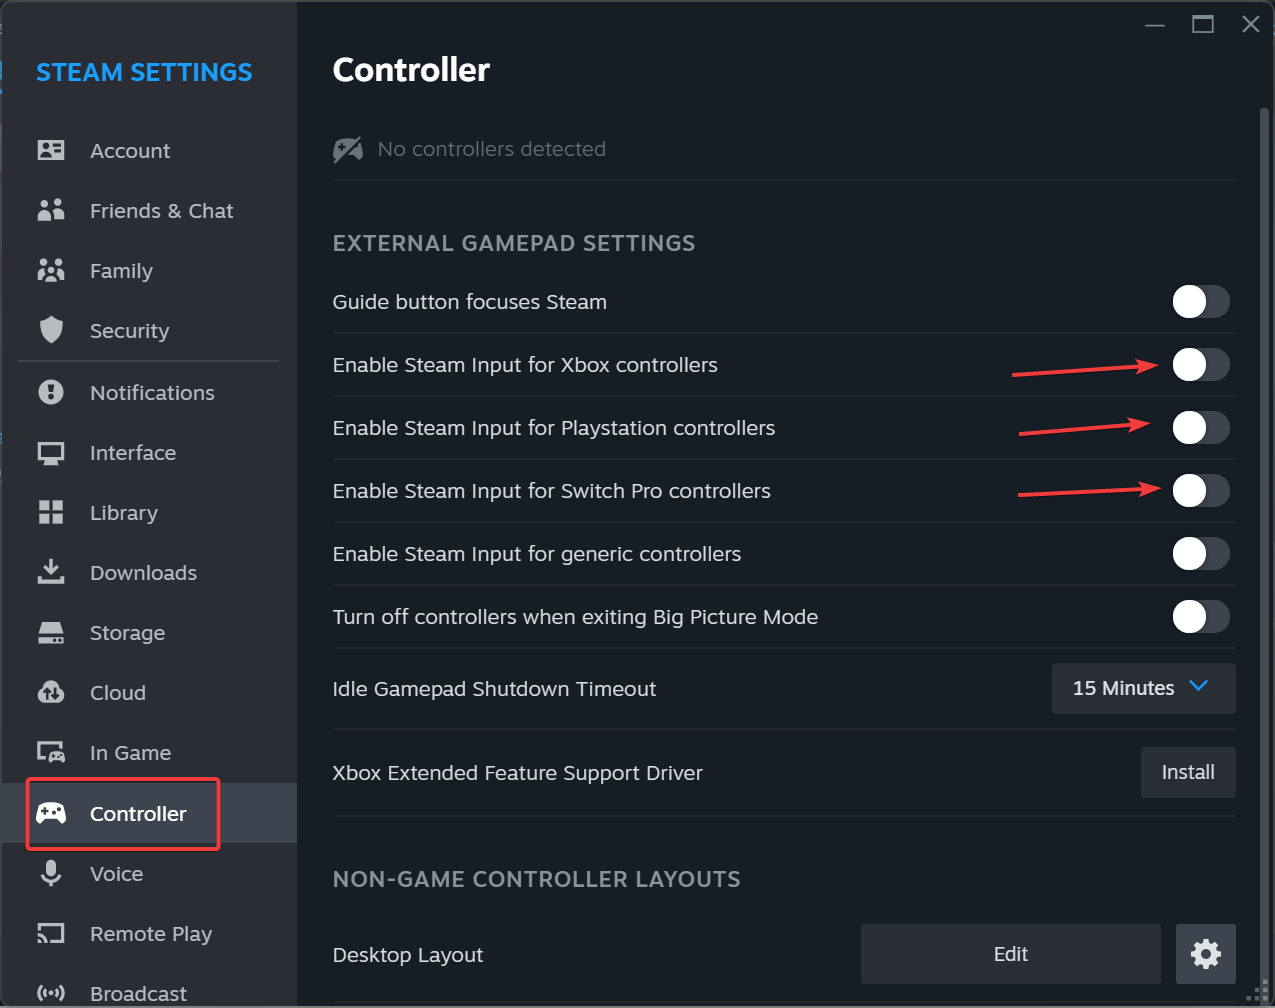Toggle Guide button focuses Steam
This screenshot has width=1275, height=1008.
click(x=1201, y=302)
